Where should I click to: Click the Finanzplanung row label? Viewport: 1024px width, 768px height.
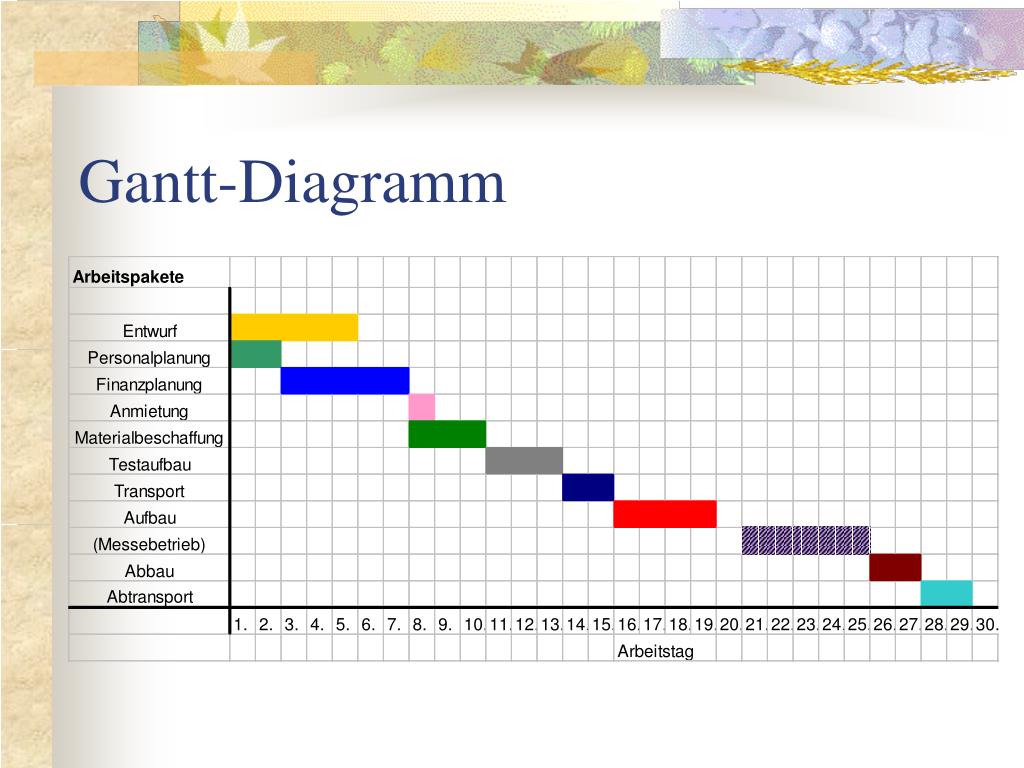point(149,385)
